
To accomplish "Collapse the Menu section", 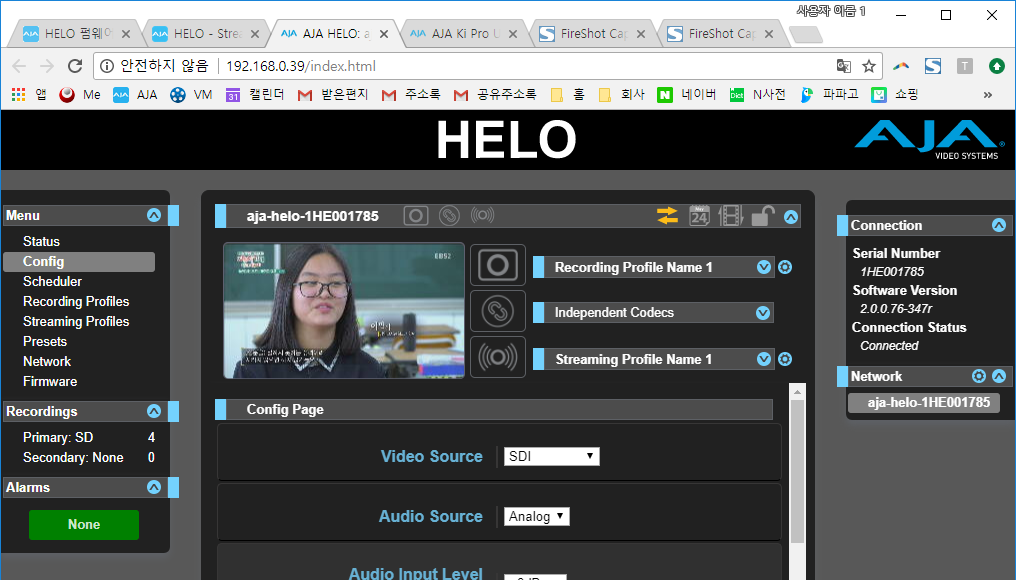I will [x=154, y=215].
